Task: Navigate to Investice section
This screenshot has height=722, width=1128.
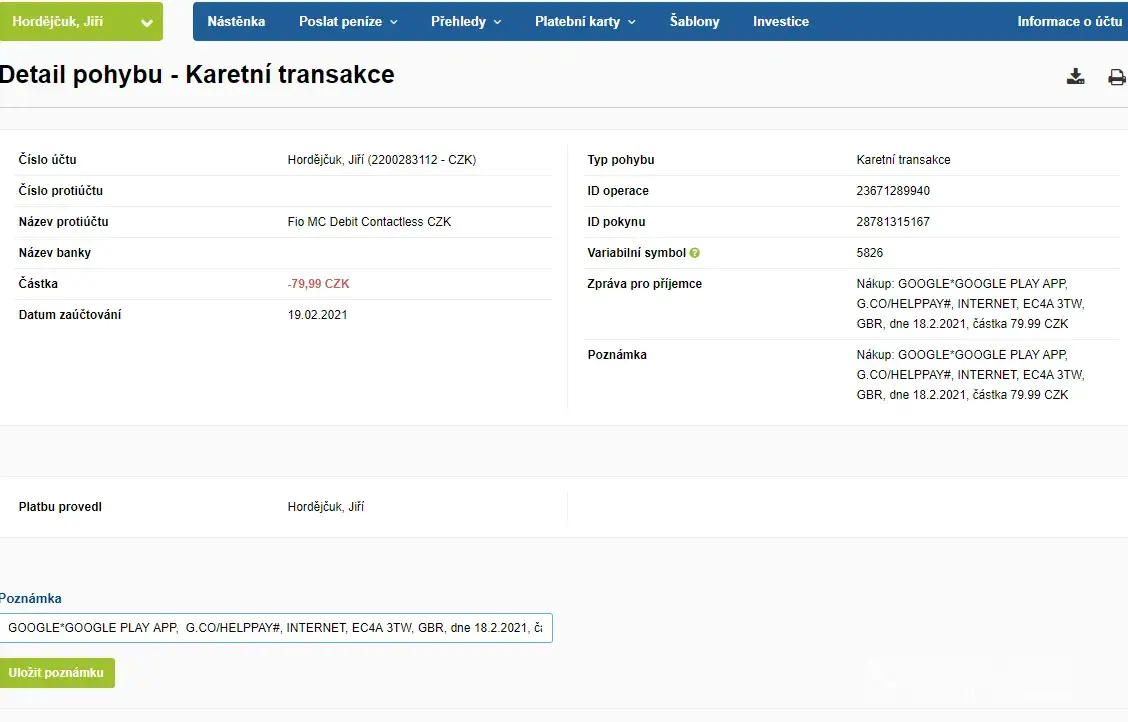Action: [781, 21]
